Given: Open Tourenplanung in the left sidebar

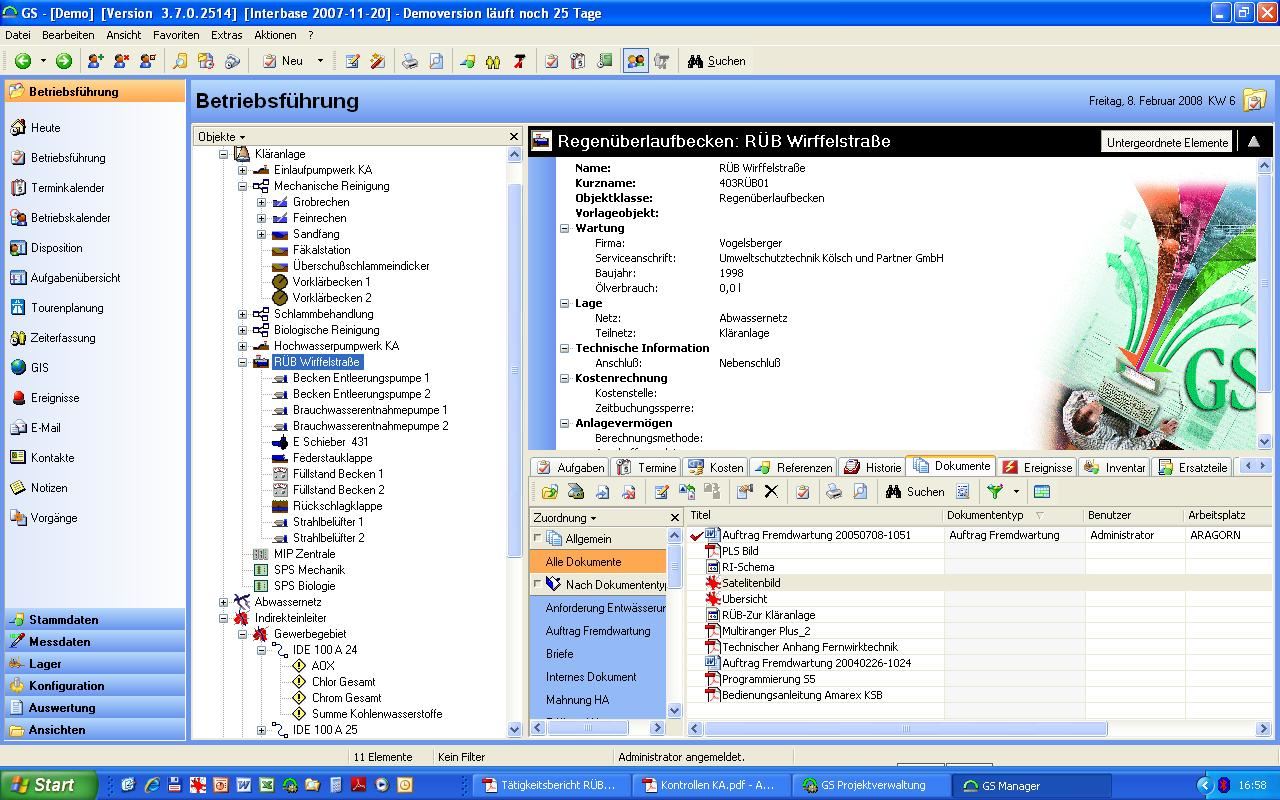Looking at the screenshot, I should 66,308.
